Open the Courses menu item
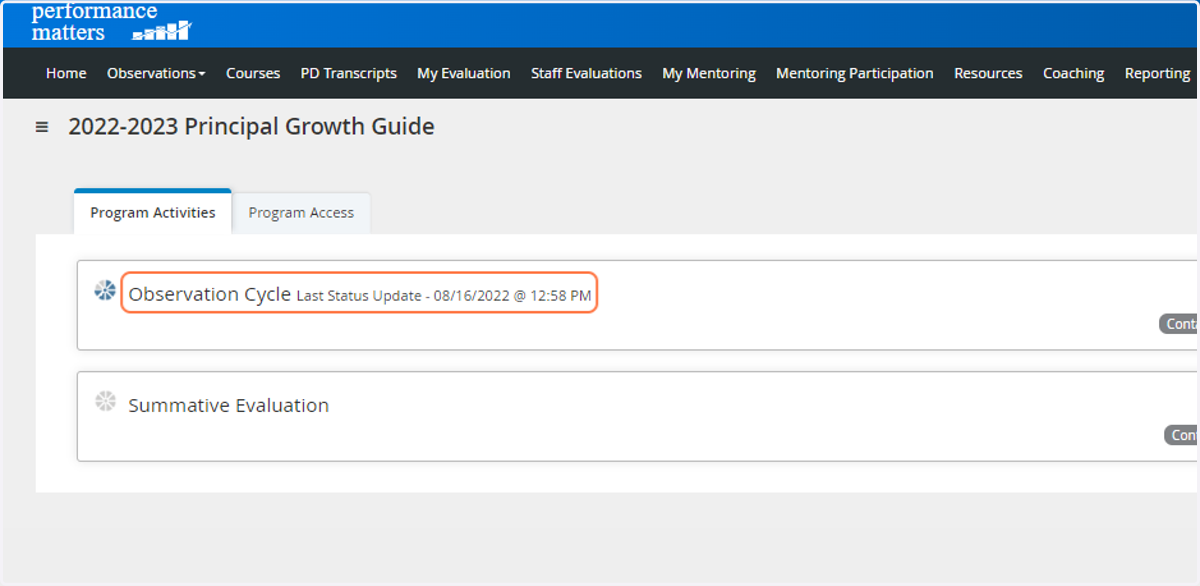 (253, 73)
